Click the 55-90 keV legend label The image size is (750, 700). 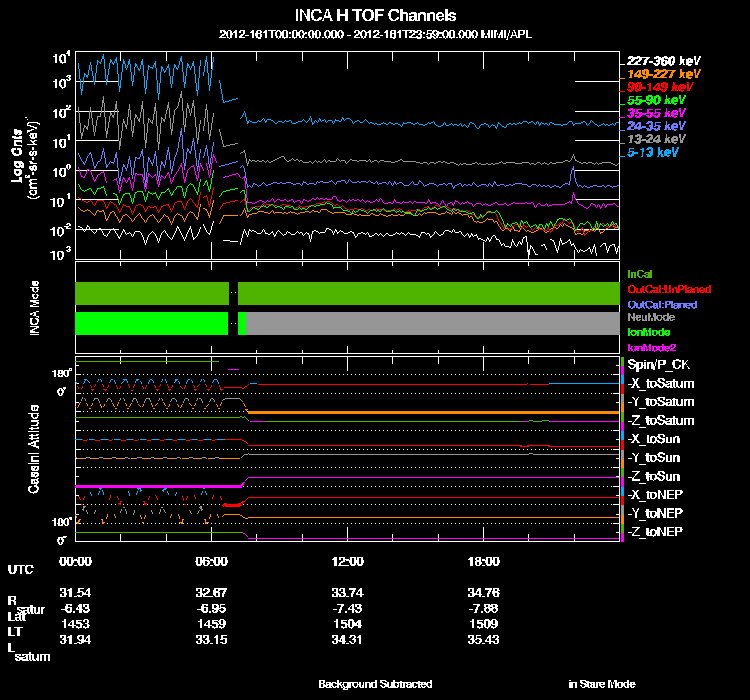click(x=656, y=100)
